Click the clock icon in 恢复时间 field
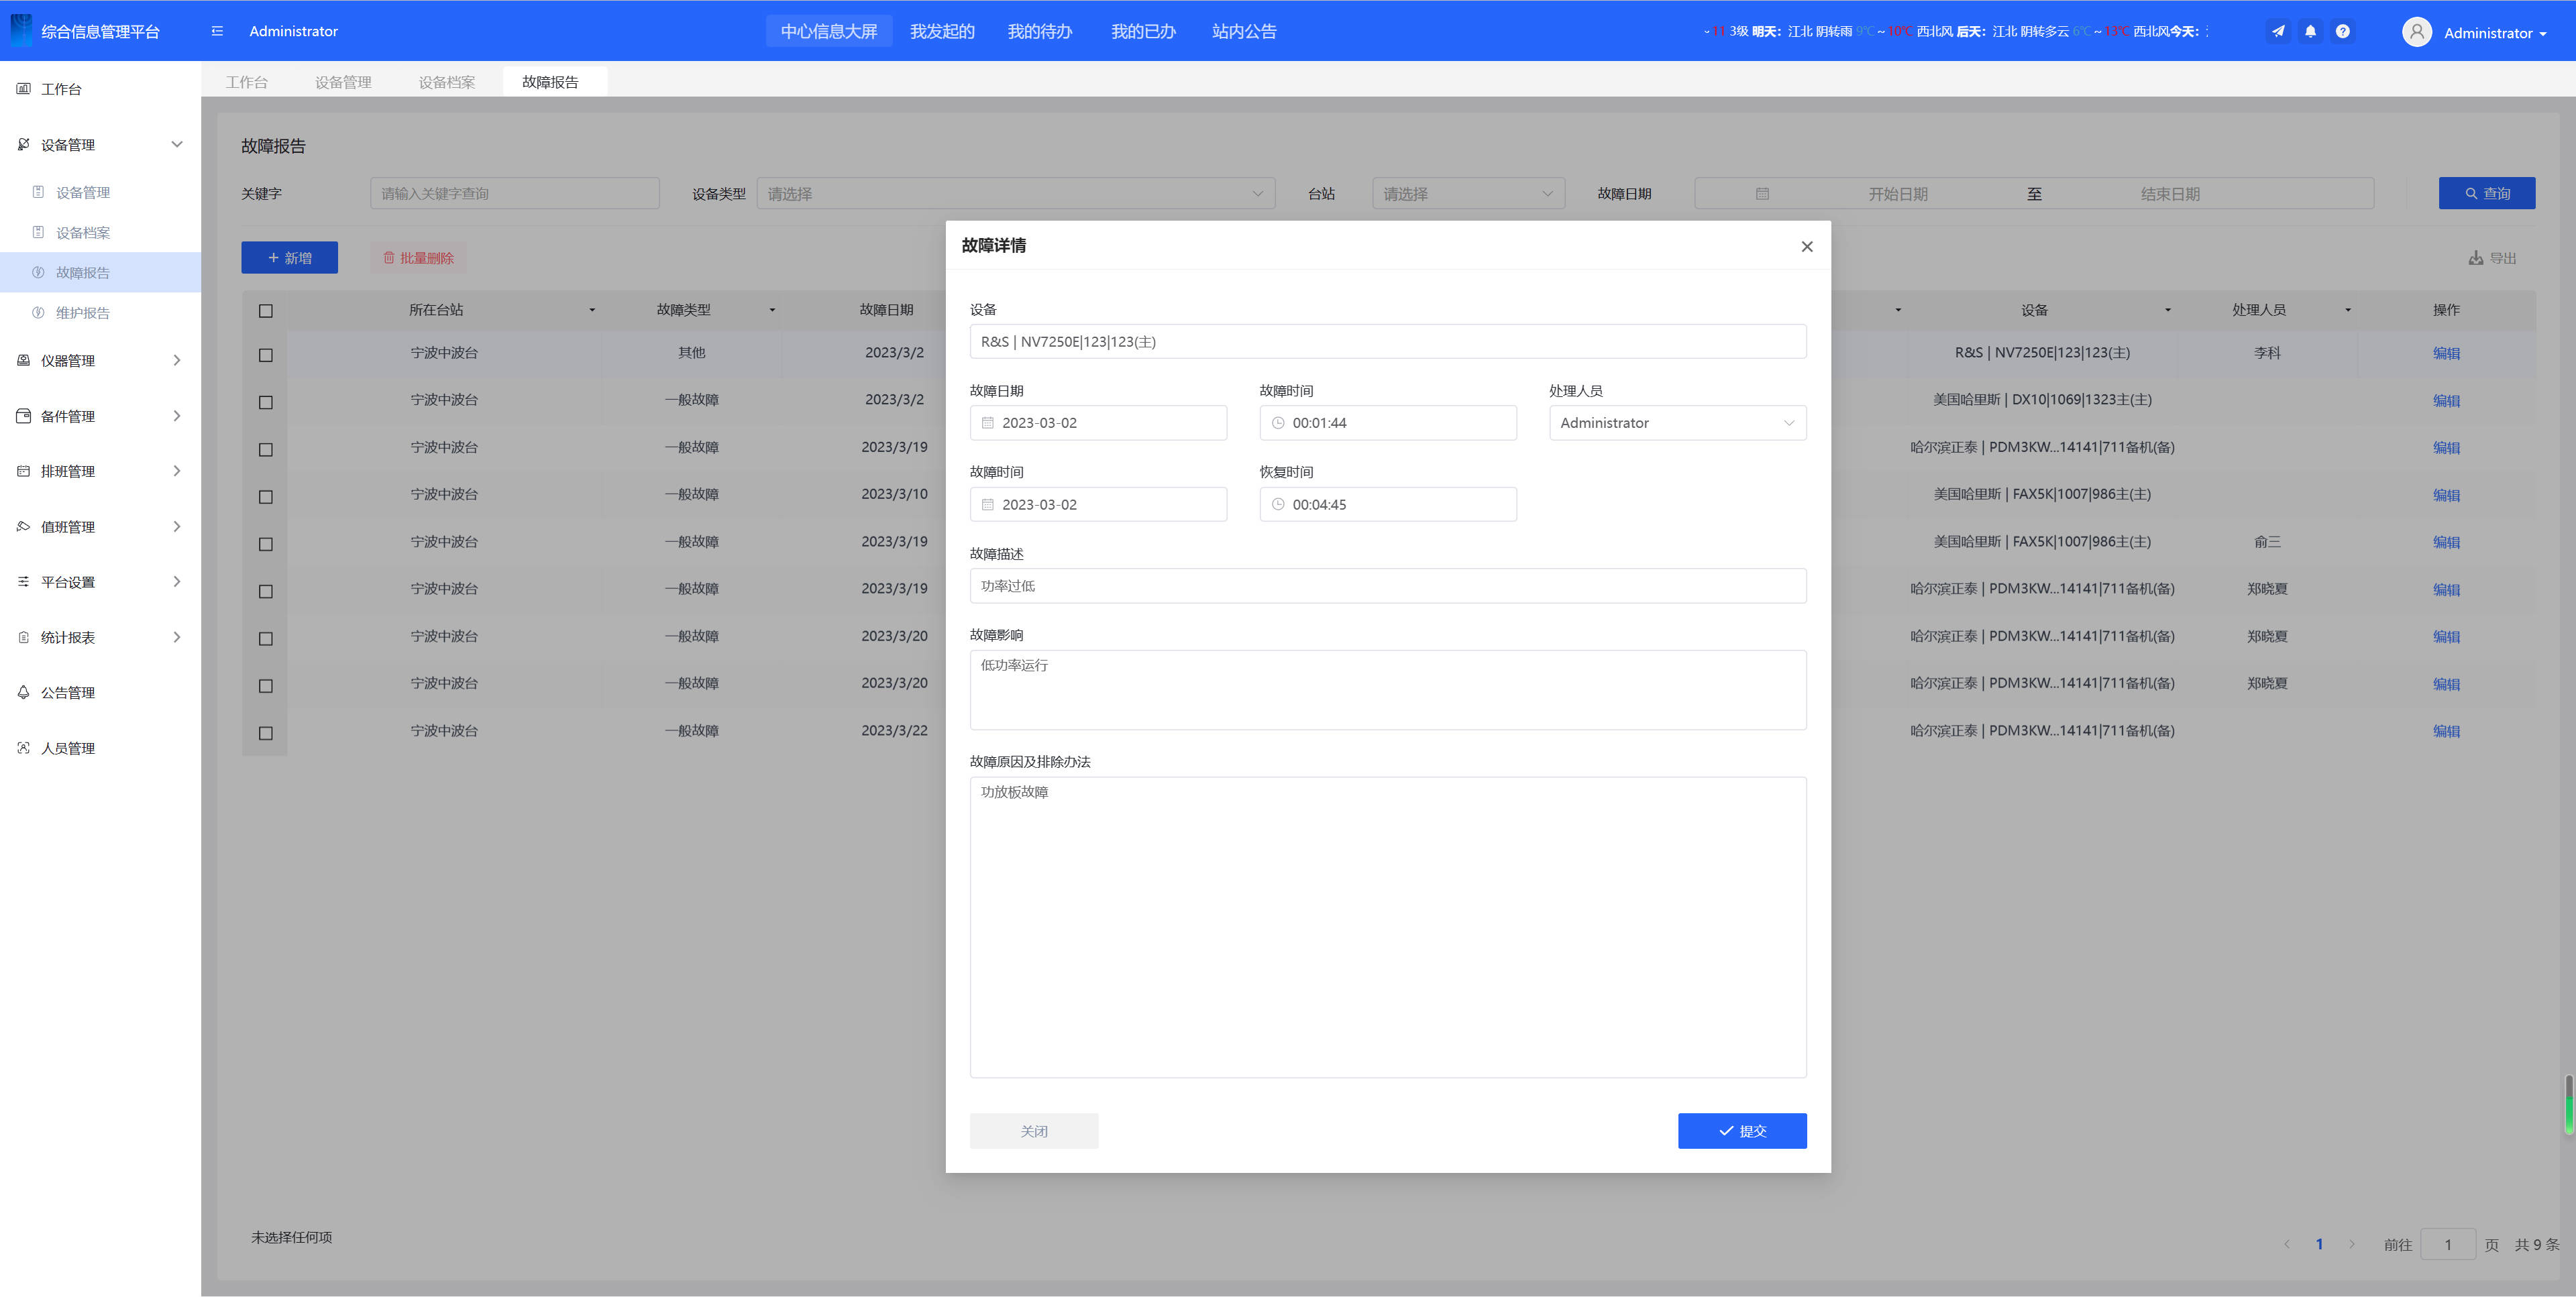 [x=1278, y=504]
